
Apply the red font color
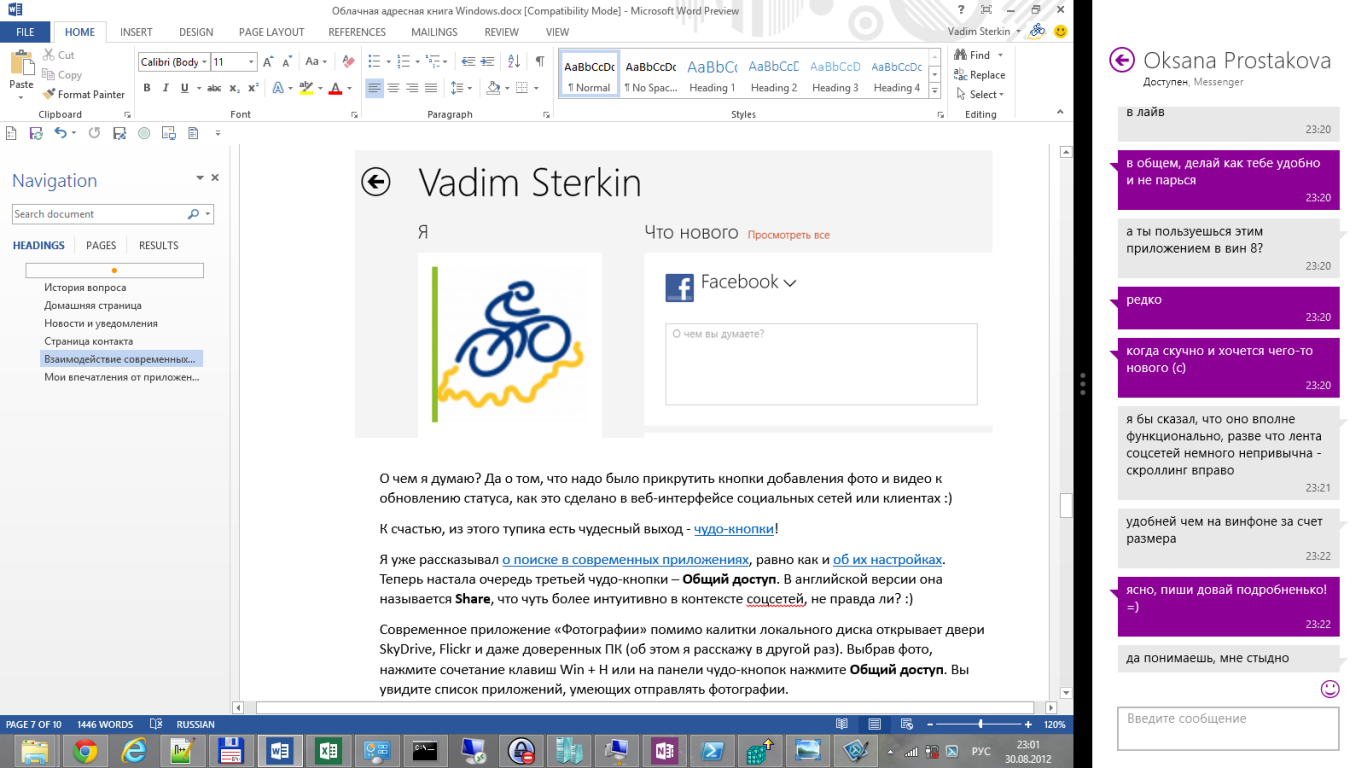[x=335, y=88]
